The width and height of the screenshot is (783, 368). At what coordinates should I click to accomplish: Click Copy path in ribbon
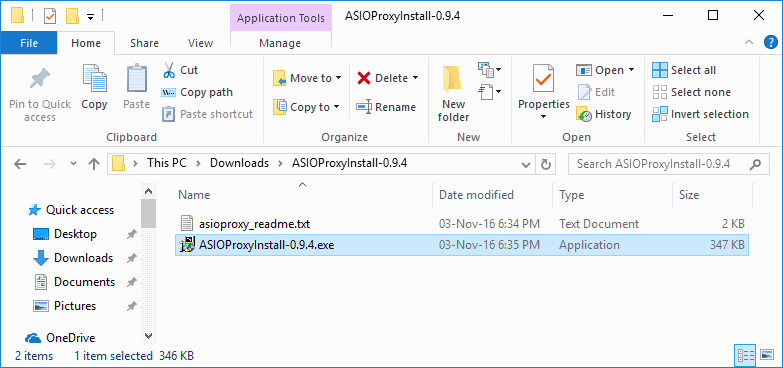point(197,92)
